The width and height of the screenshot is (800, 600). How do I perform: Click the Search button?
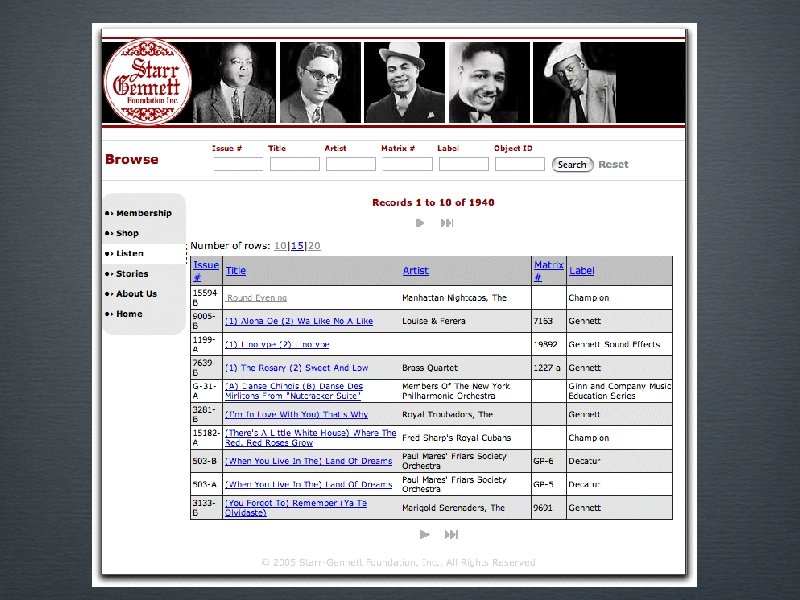pyautogui.click(x=572, y=164)
